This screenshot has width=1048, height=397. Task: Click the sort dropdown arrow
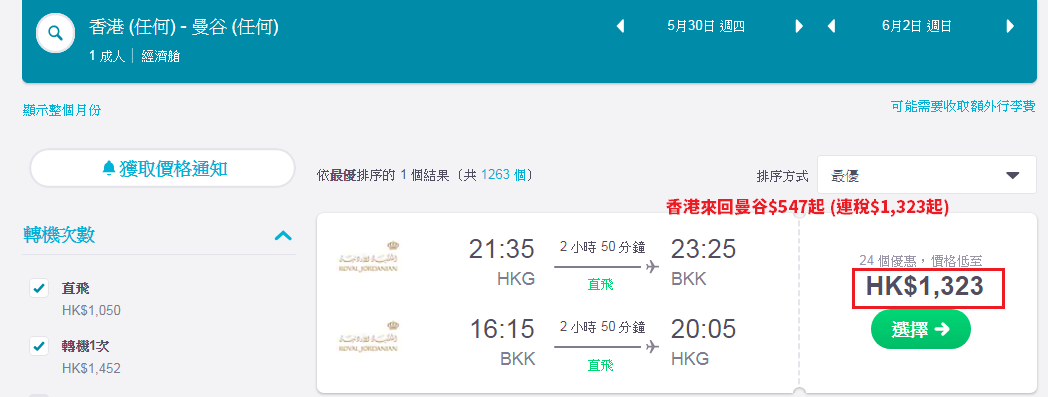(1012, 176)
